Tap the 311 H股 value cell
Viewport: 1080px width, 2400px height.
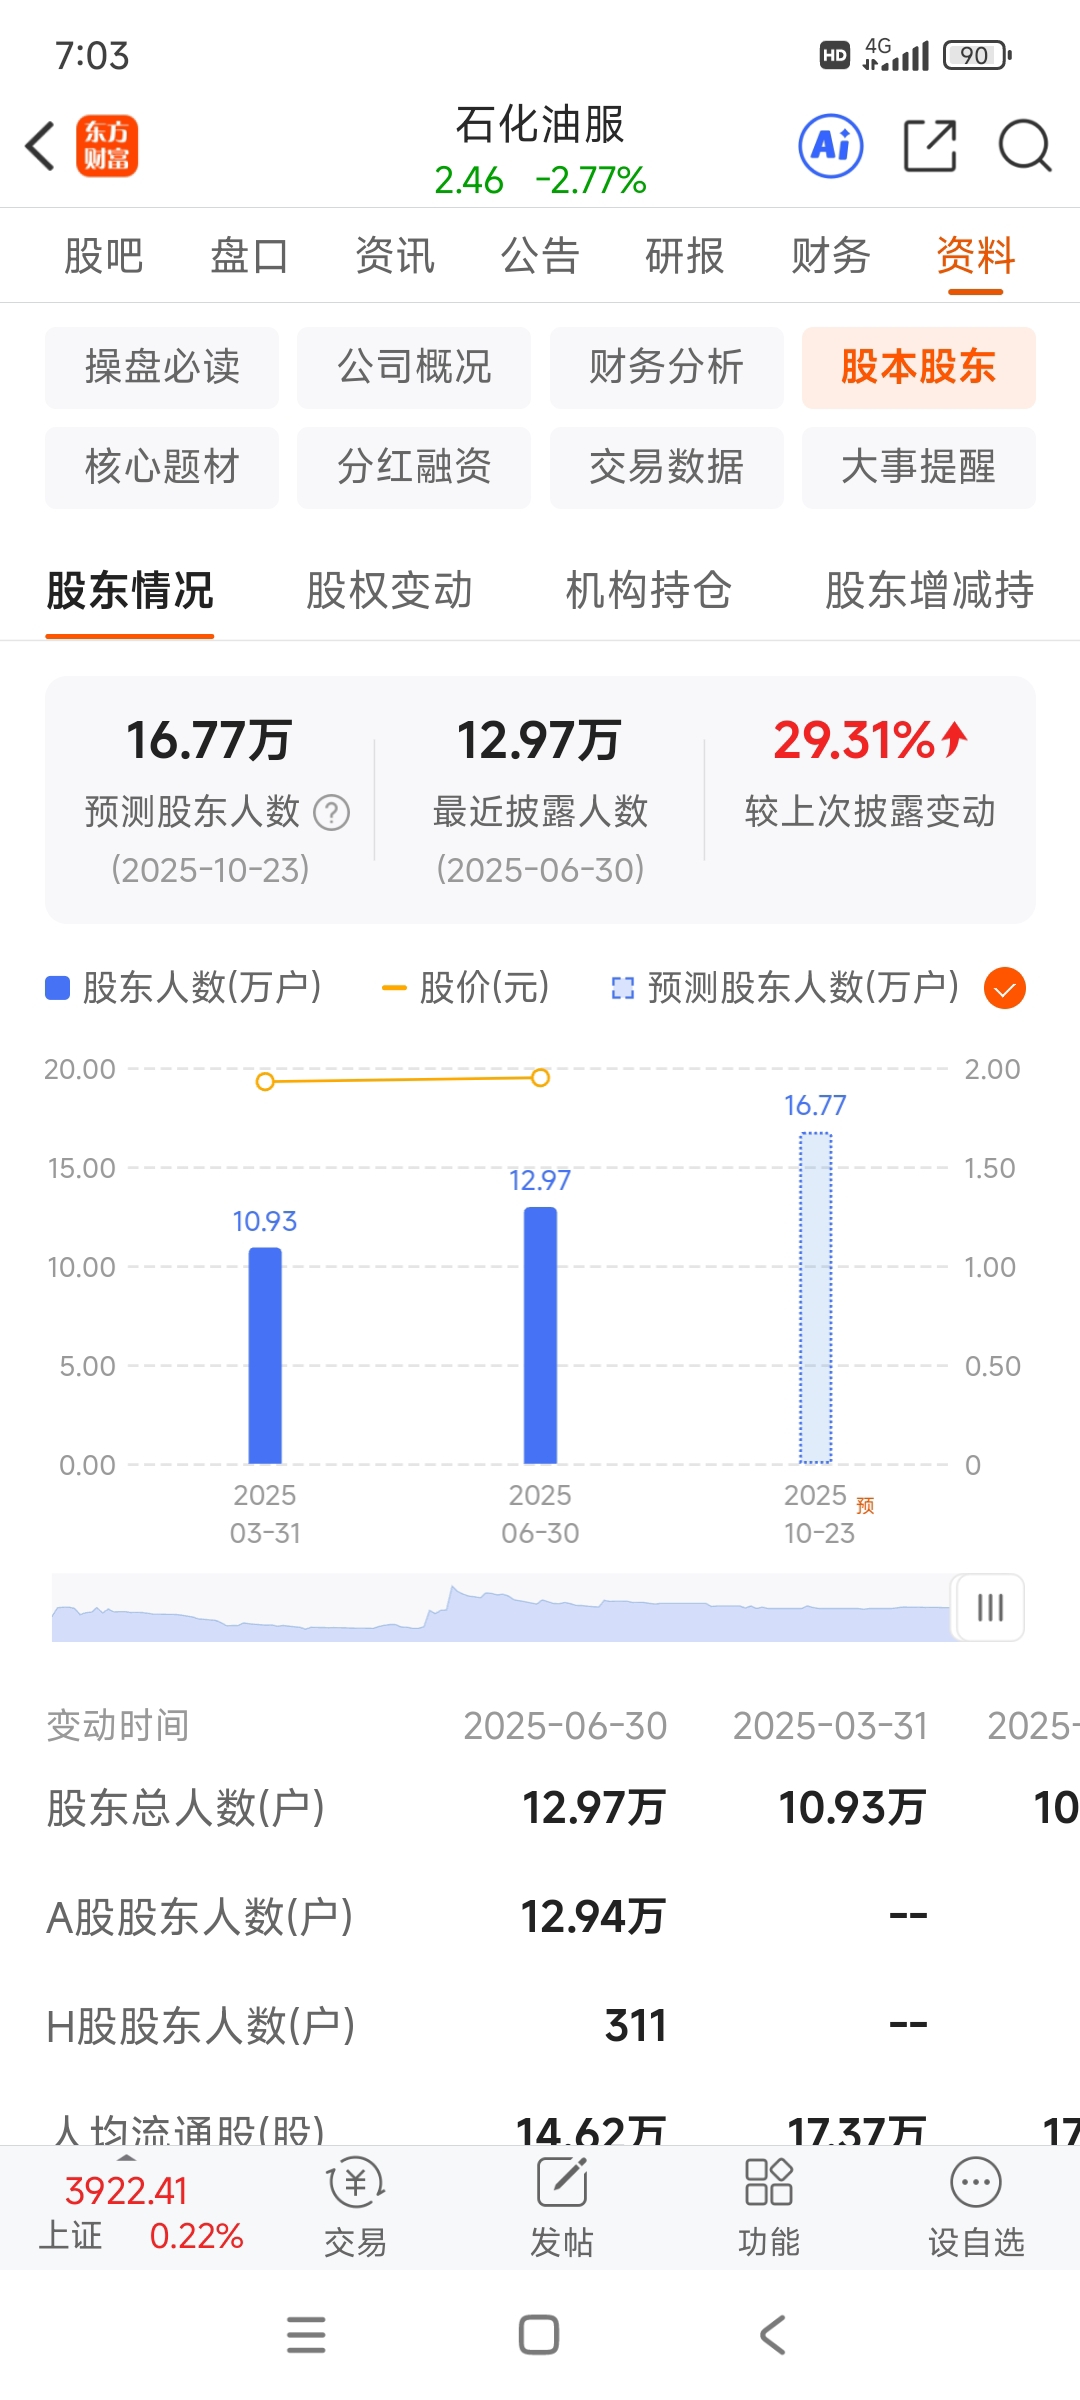pyautogui.click(x=636, y=2026)
